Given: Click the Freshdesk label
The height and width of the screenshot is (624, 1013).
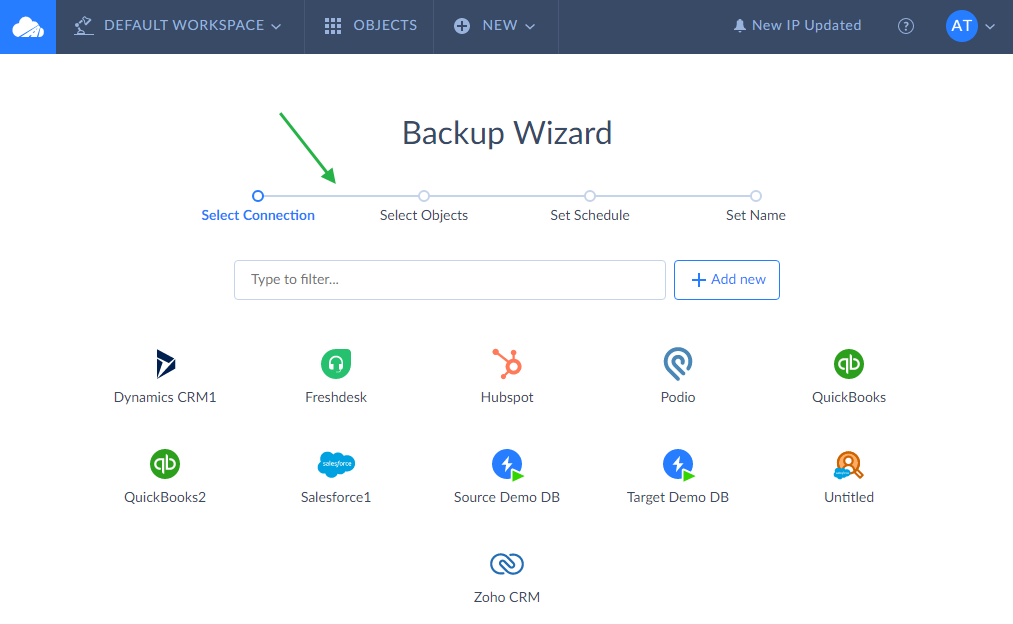Looking at the screenshot, I should (x=336, y=397).
